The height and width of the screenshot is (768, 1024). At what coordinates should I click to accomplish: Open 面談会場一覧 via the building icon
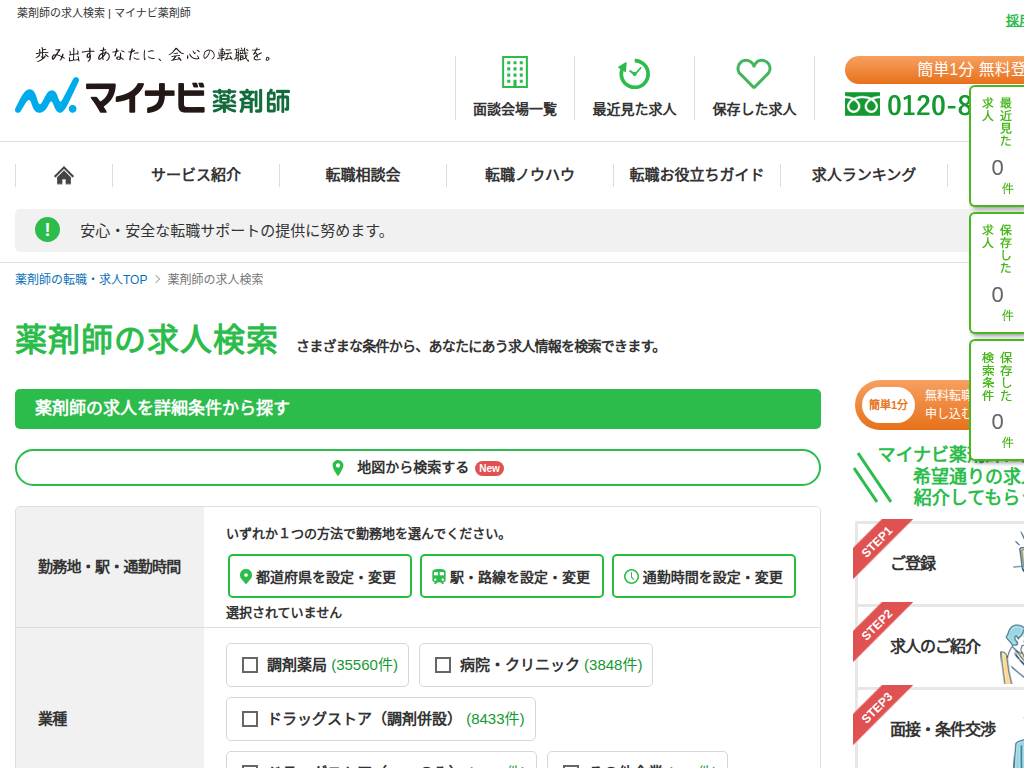(x=513, y=72)
